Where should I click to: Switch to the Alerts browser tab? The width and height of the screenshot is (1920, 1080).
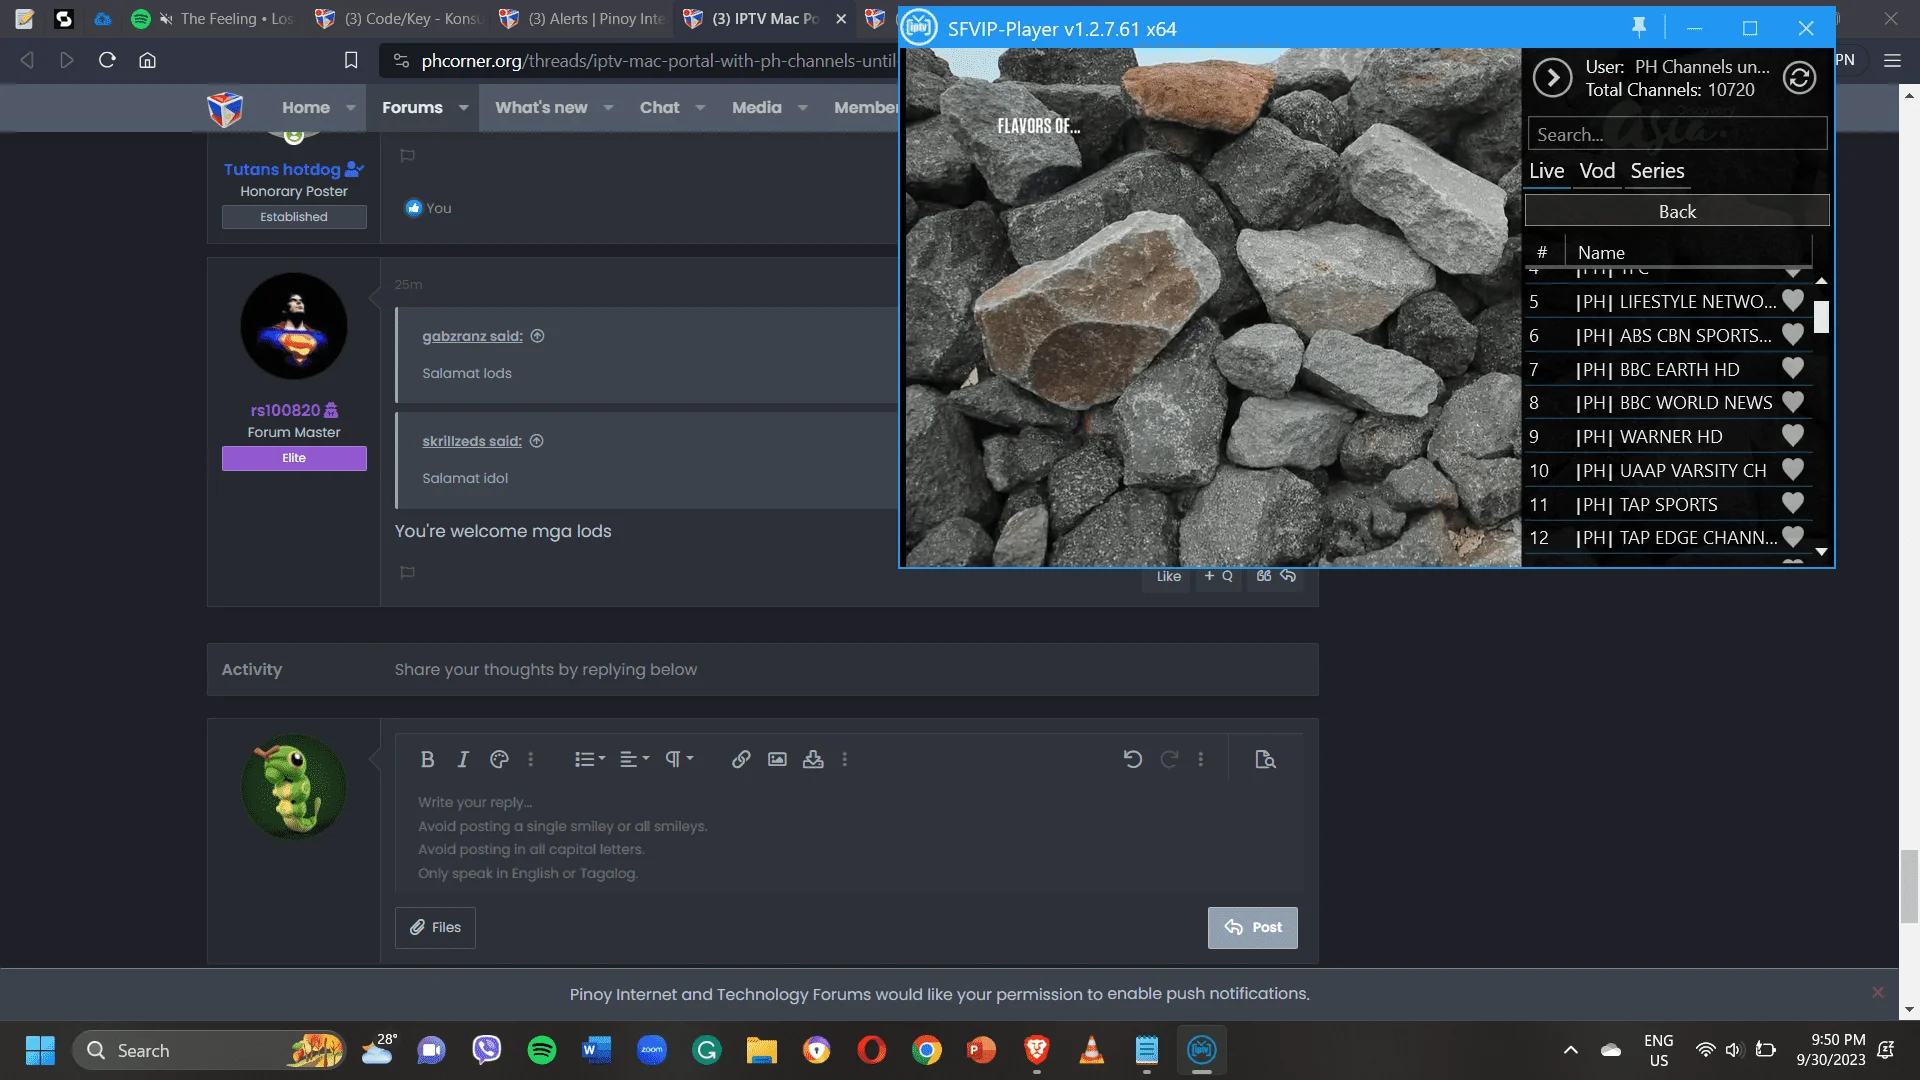[582, 19]
